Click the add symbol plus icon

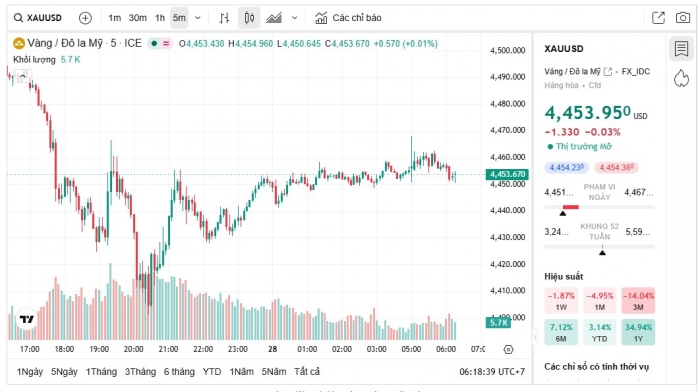(x=85, y=18)
